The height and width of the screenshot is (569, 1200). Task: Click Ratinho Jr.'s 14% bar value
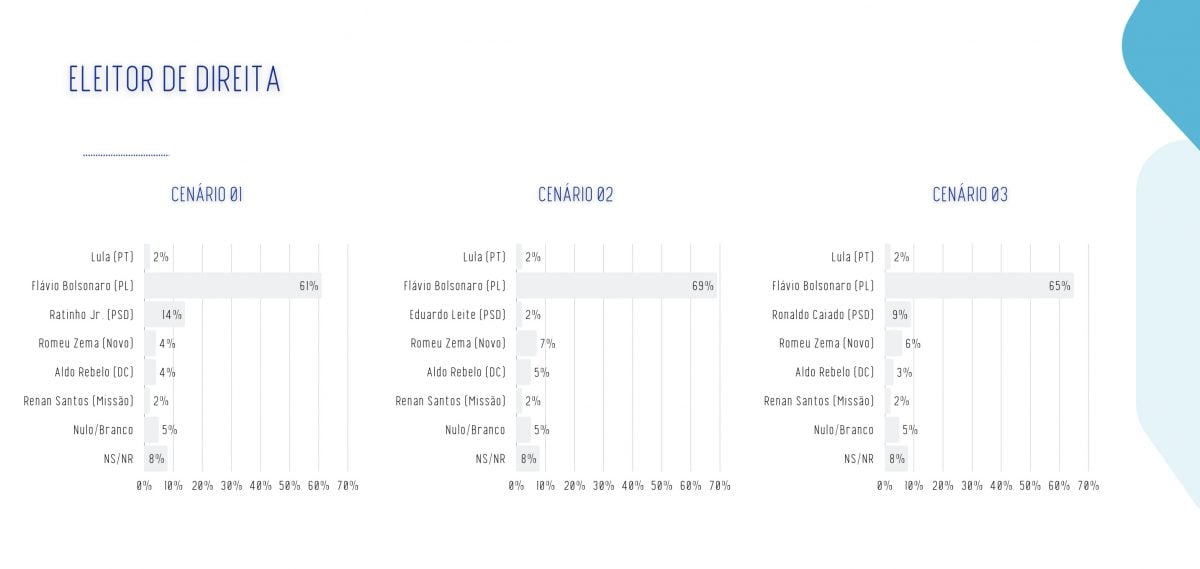(171, 315)
